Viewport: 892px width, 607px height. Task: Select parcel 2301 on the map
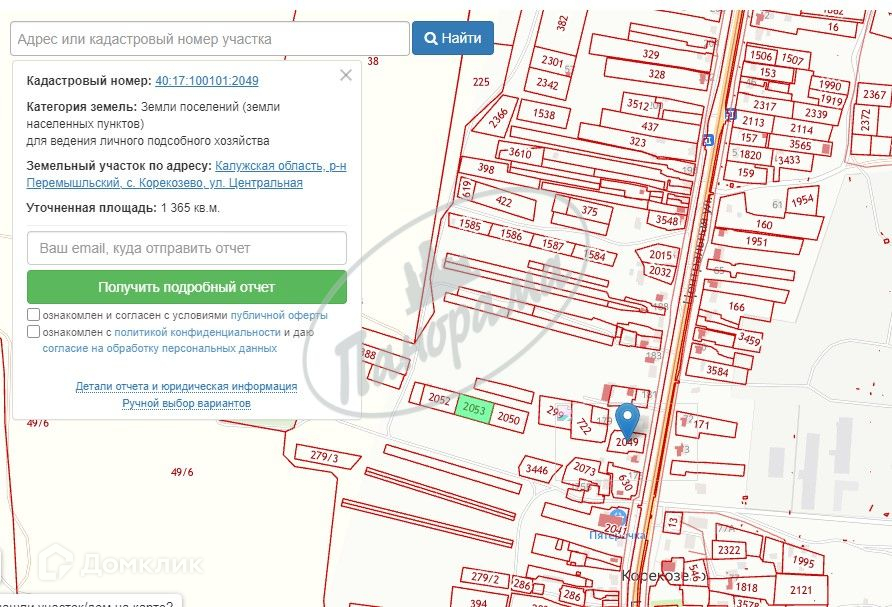tap(552, 61)
